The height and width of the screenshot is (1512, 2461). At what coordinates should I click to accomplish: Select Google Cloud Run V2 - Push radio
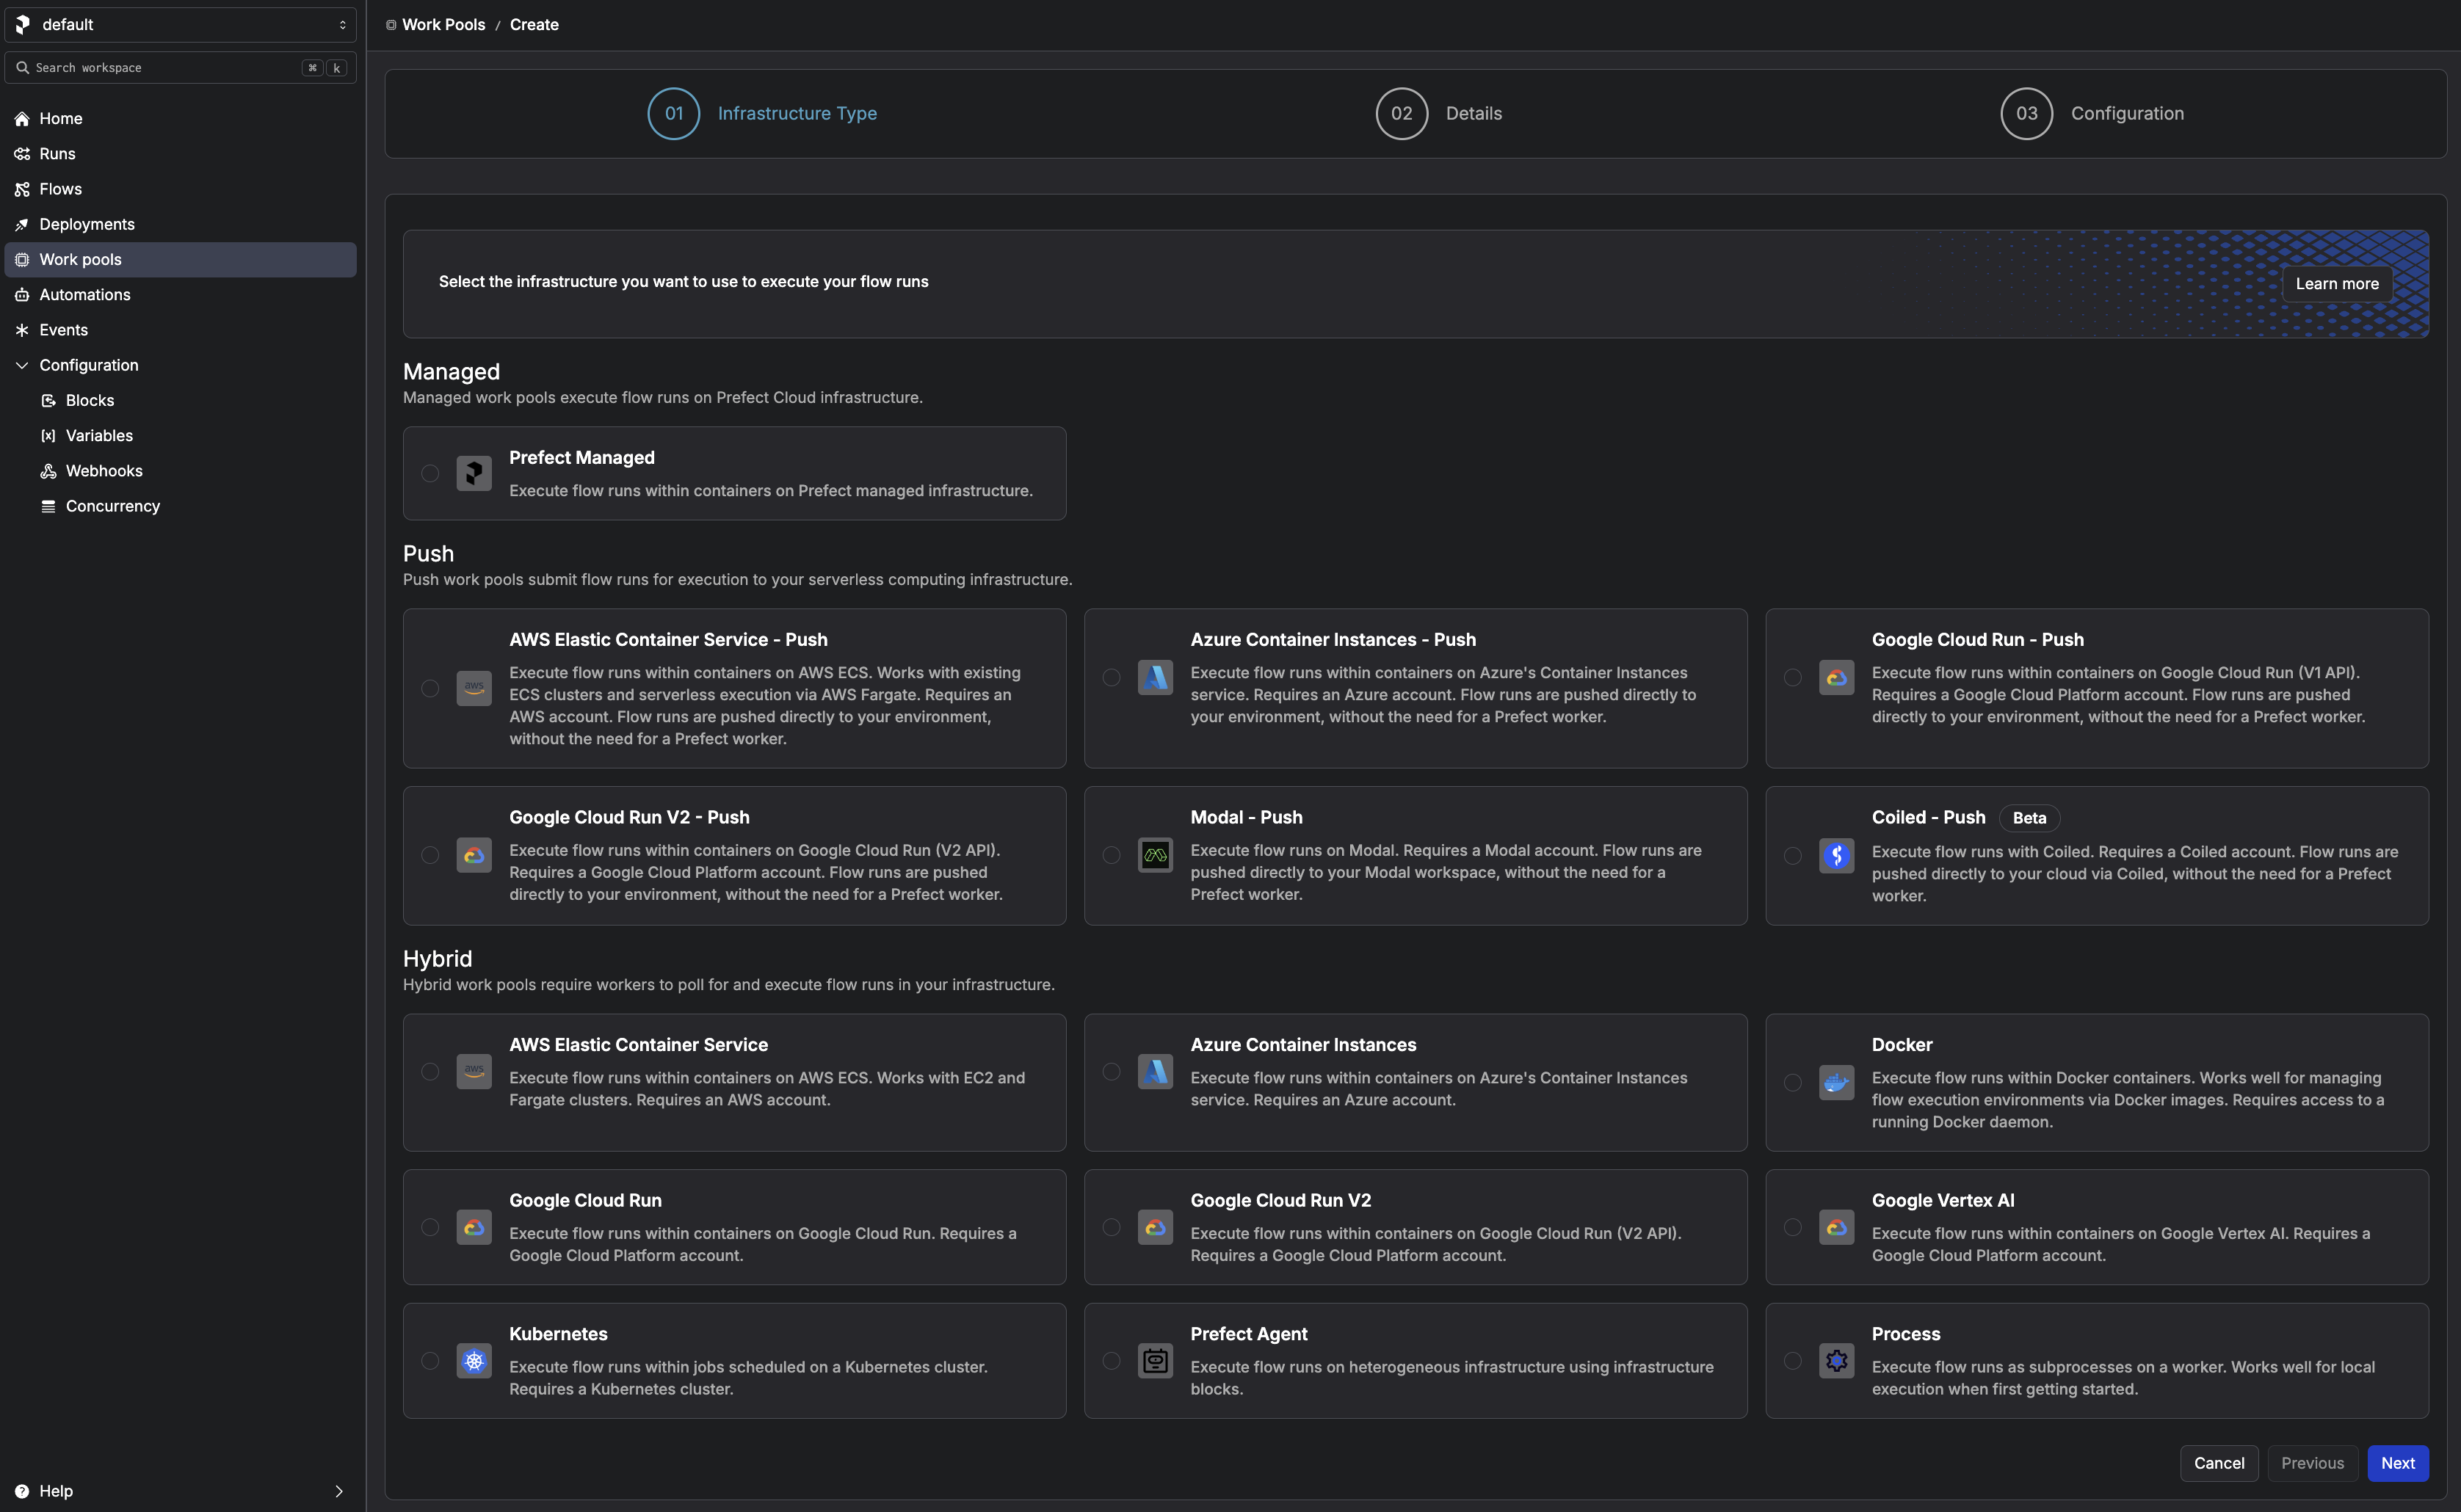(x=430, y=855)
